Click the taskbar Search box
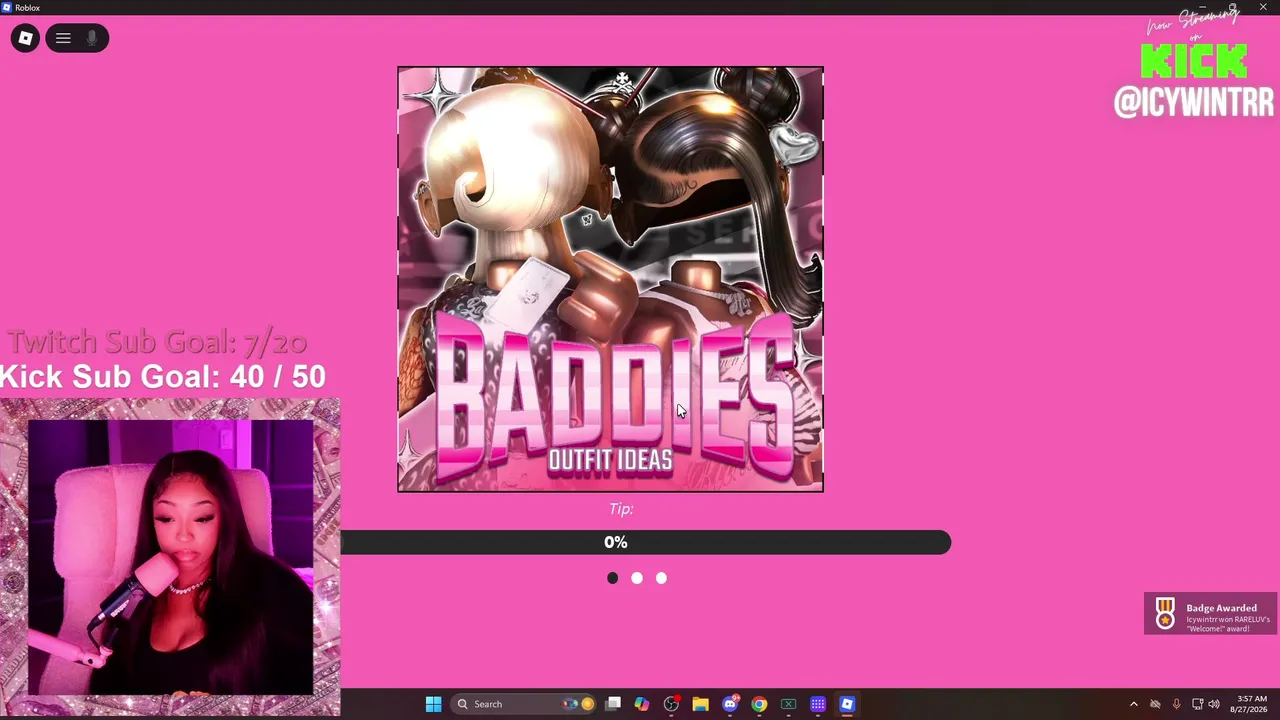The width and height of the screenshot is (1280, 720). coord(524,704)
